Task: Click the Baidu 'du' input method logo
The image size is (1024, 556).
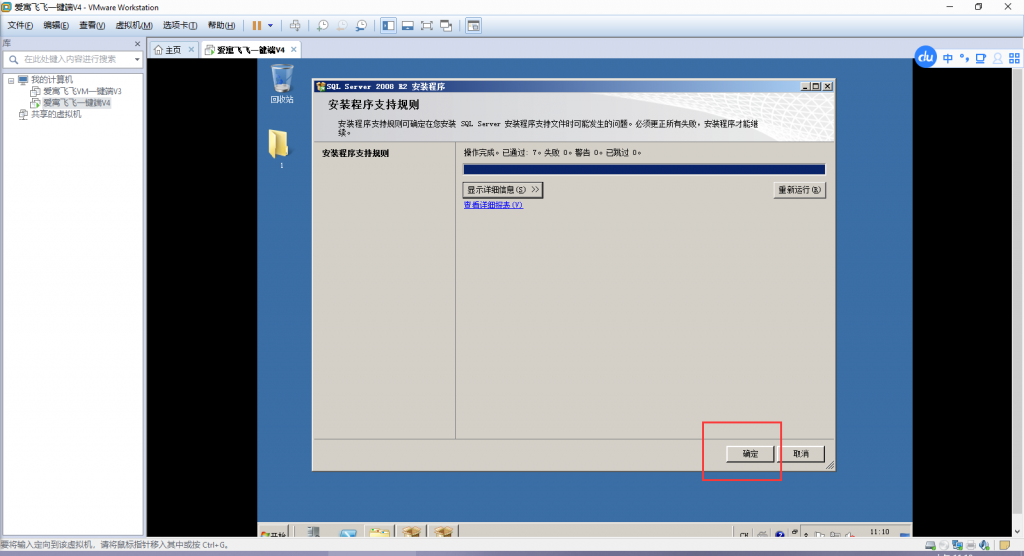Action: click(925, 57)
